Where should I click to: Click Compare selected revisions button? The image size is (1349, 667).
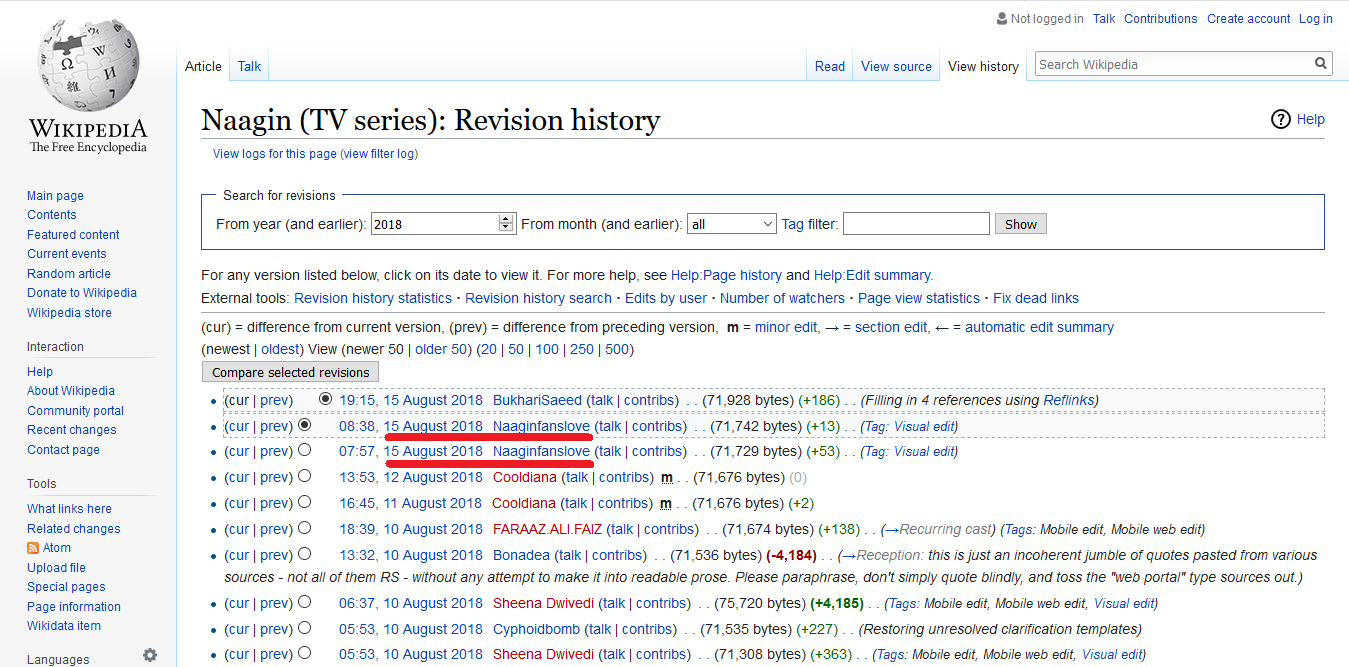(290, 372)
